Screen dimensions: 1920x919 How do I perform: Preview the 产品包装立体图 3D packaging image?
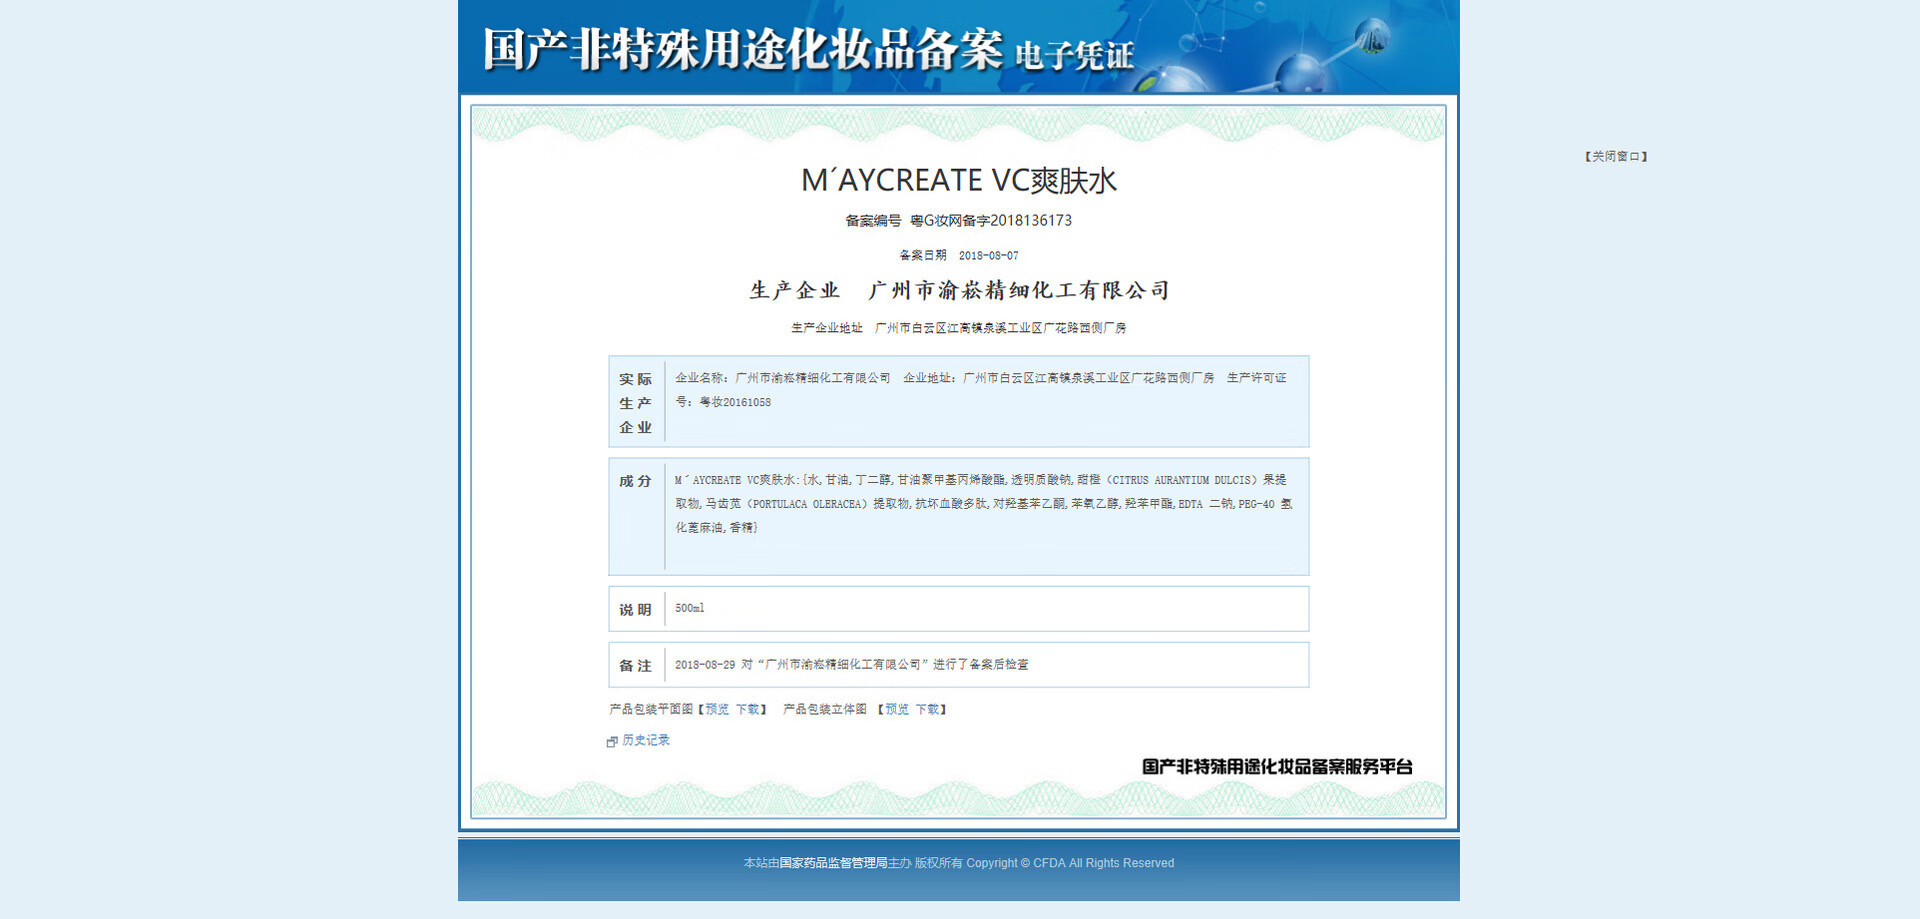(897, 710)
